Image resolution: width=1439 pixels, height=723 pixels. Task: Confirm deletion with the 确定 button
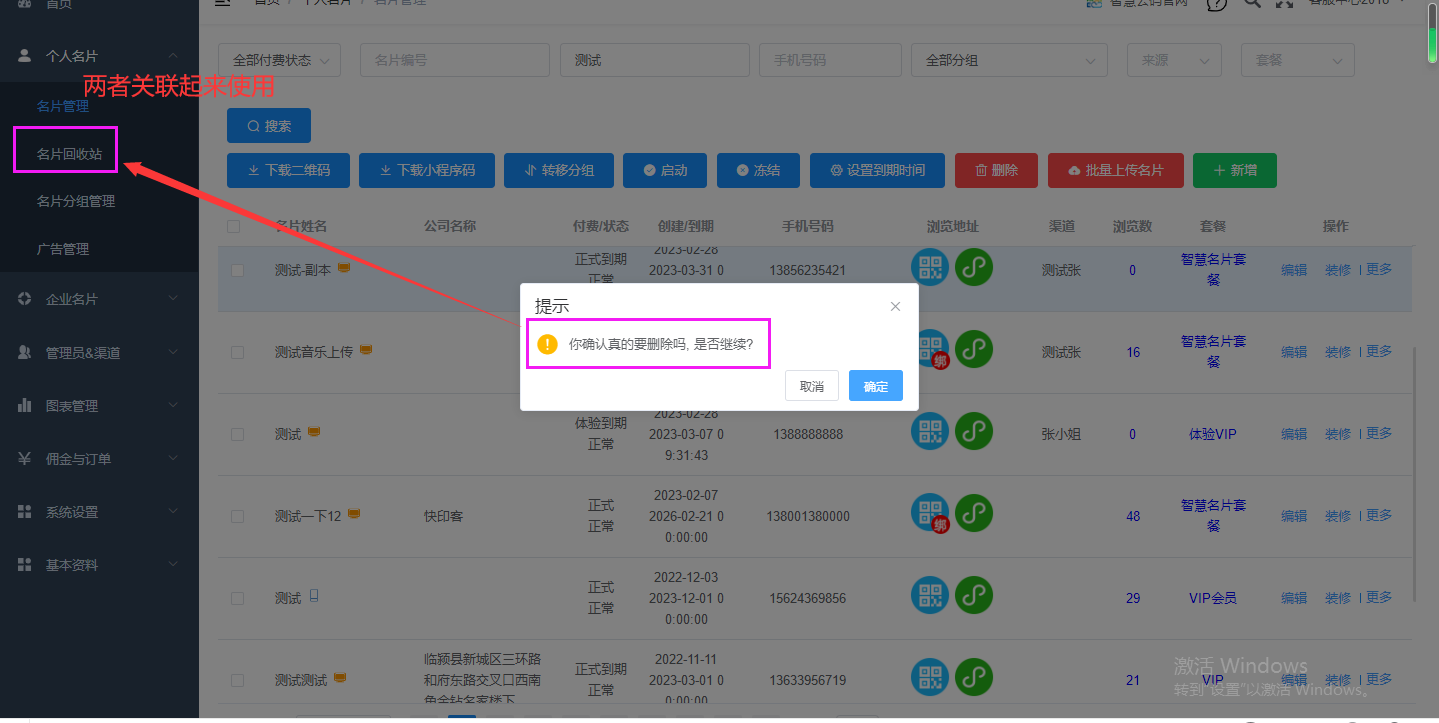pos(875,386)
